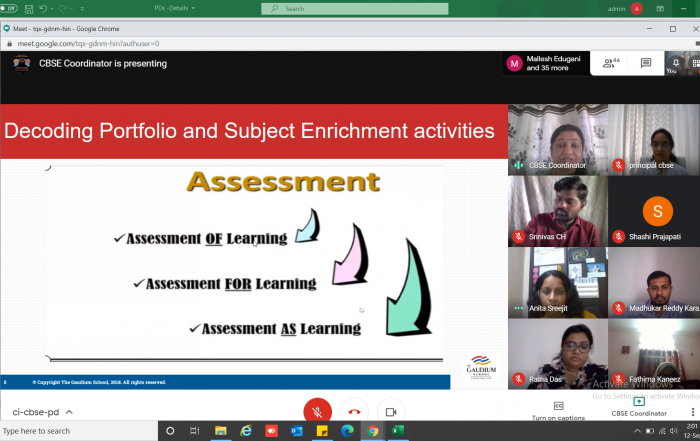Screen dimensions: 700x441
Task: Click the Excel search box
Action: pyautogui.click(x=354, y=8)
